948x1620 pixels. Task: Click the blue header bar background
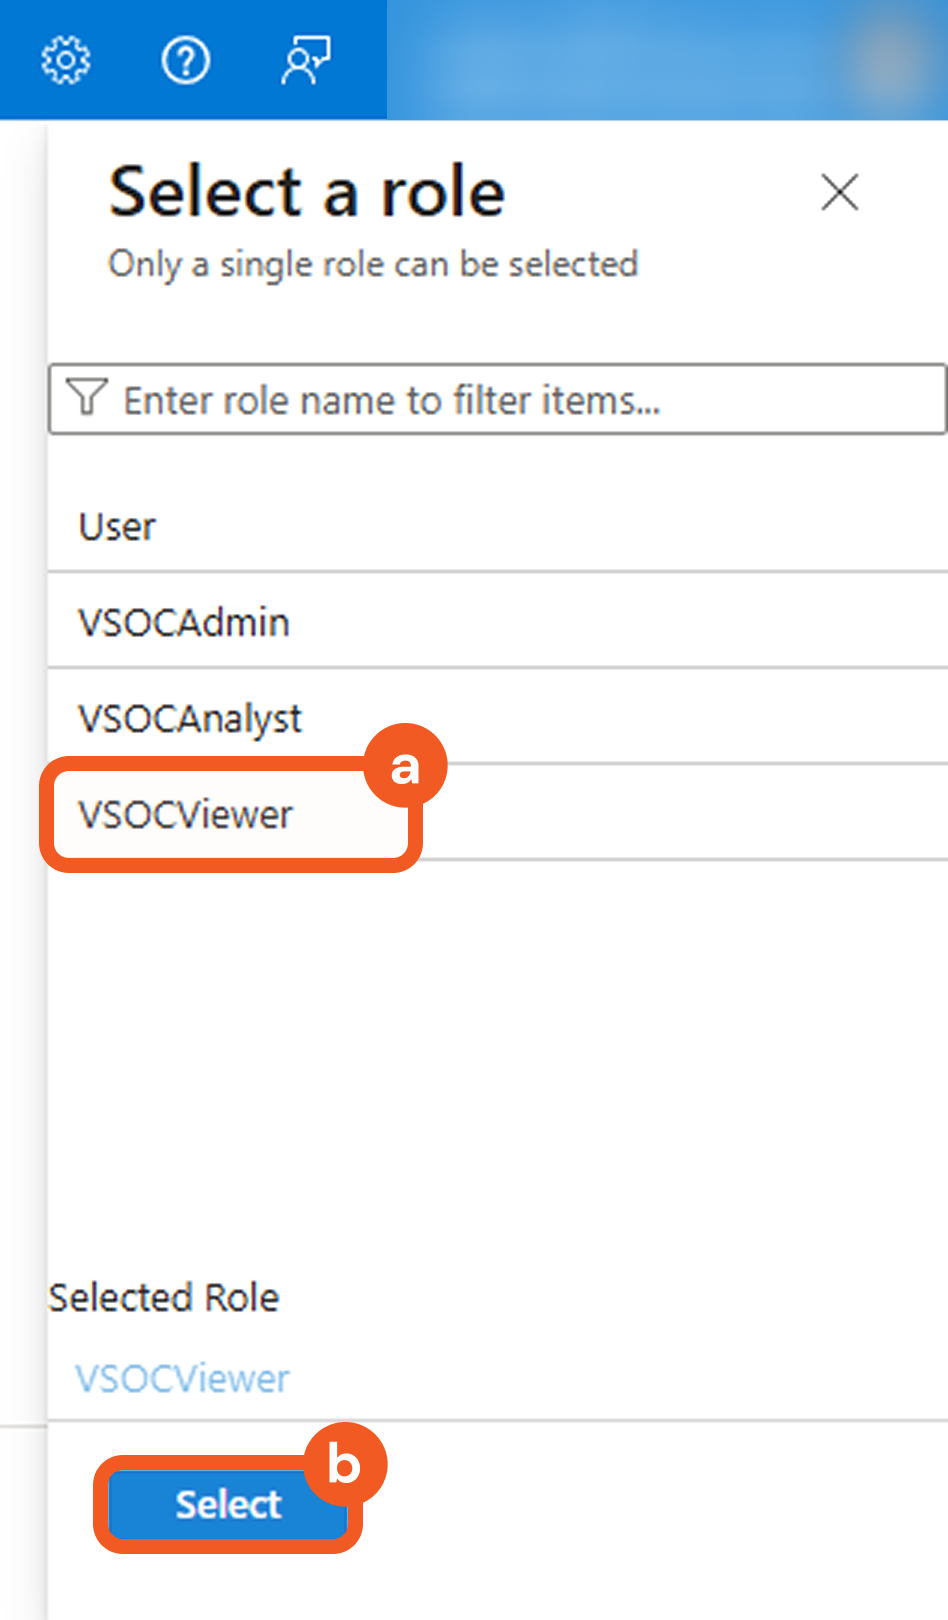click(620, 60)
